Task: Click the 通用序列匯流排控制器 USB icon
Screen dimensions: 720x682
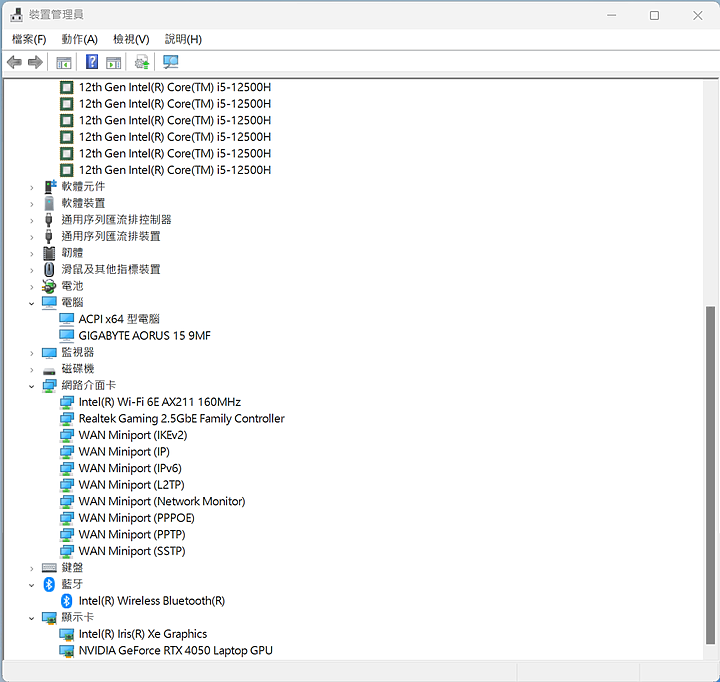Action: tap(49, 220)
